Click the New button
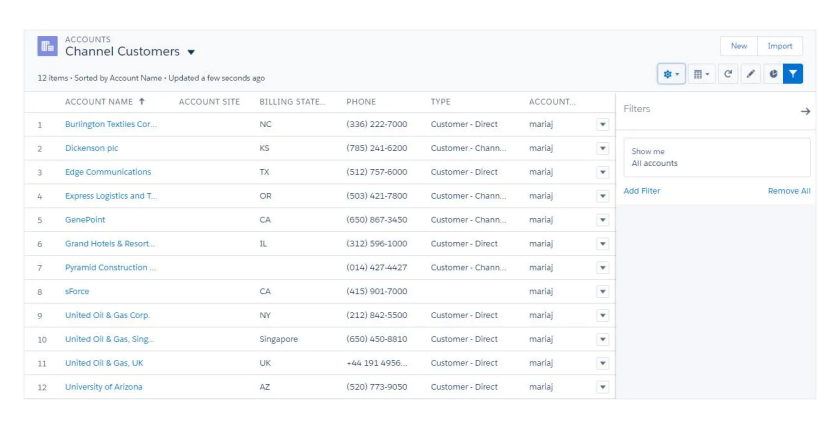The image size is (840, 429). [x=738, y=46]
